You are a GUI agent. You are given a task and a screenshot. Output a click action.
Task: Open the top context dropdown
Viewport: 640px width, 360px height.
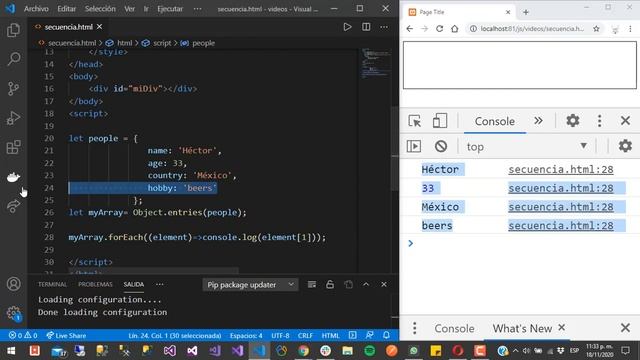click(527, 147)
